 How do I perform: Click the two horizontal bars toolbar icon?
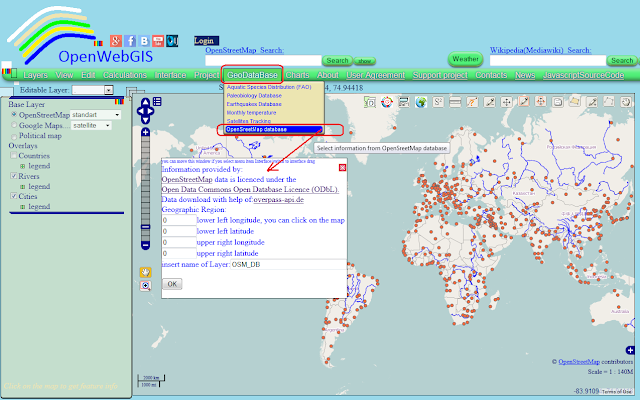tap(455, 102)
